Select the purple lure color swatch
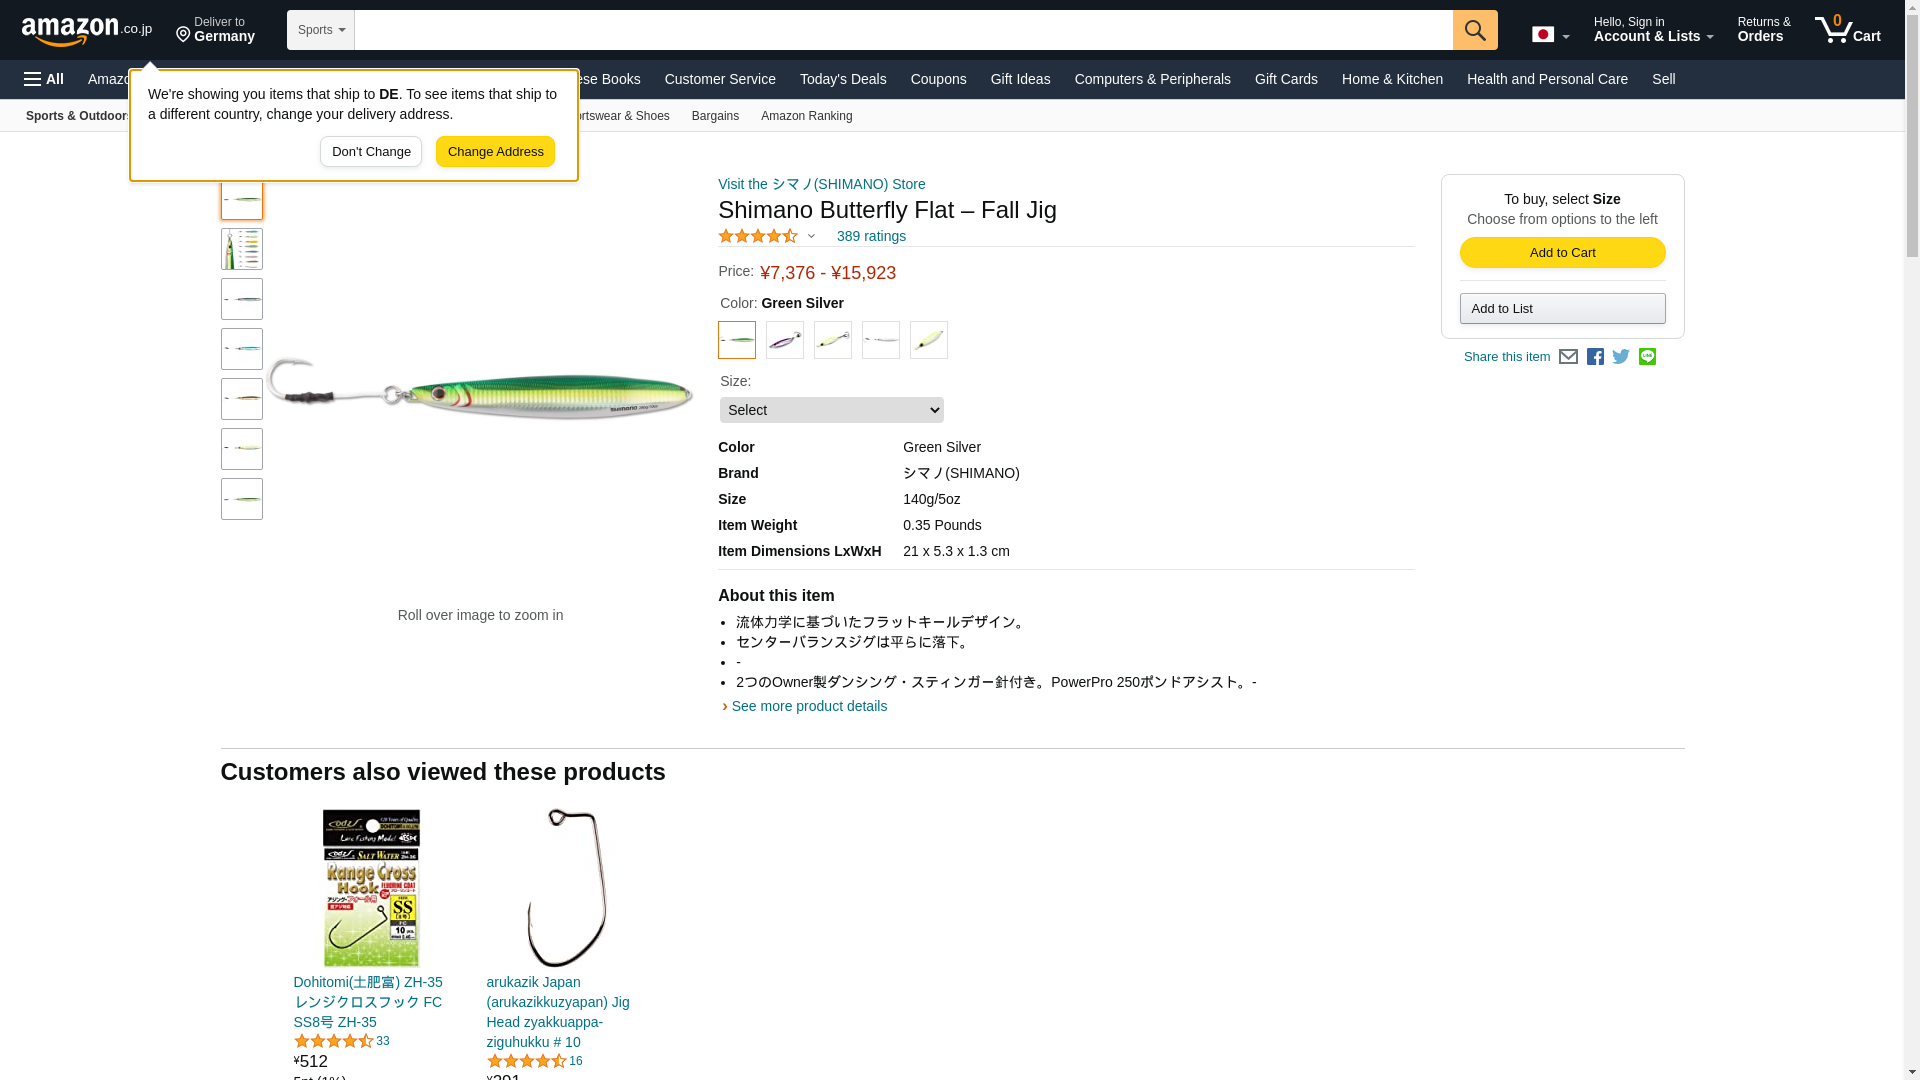The width and height of the screenshot is (1920, 1080). tap(785, 340)
